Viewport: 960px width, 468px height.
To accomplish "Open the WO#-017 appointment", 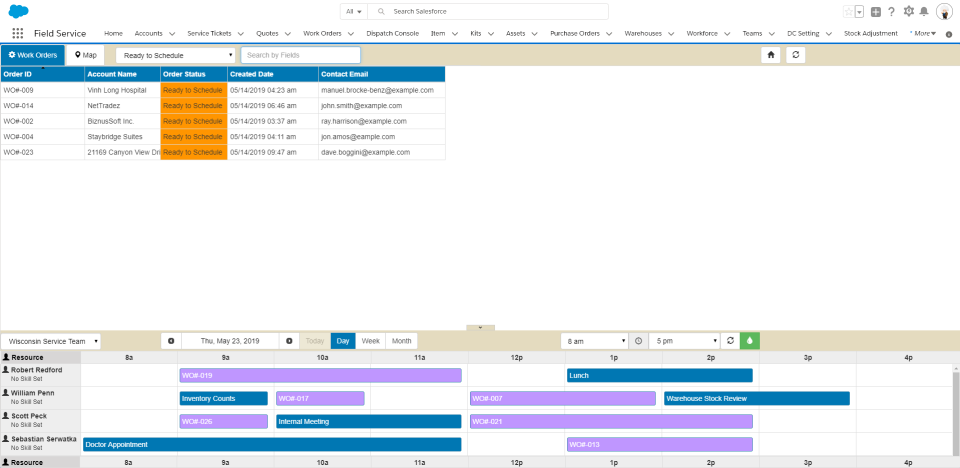I will pyautogui.click(x=320, y=398).
